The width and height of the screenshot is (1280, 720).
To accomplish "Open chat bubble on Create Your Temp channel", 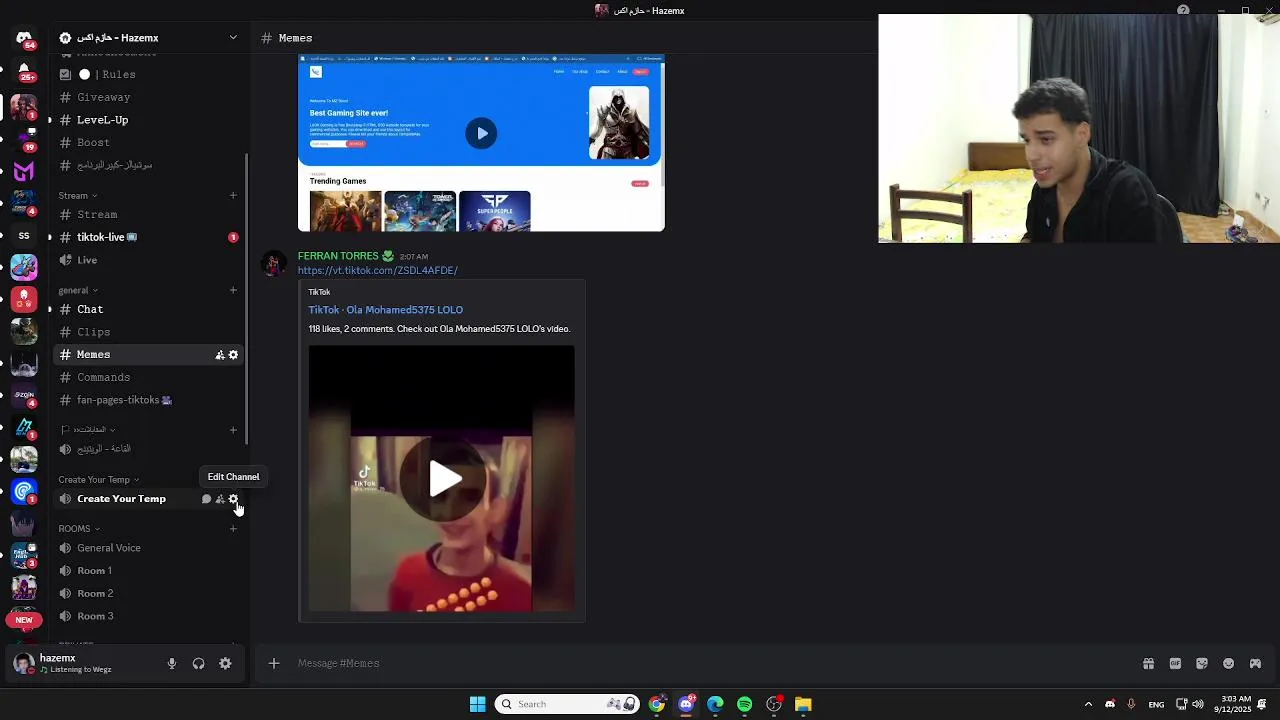I will pos(206,499).
